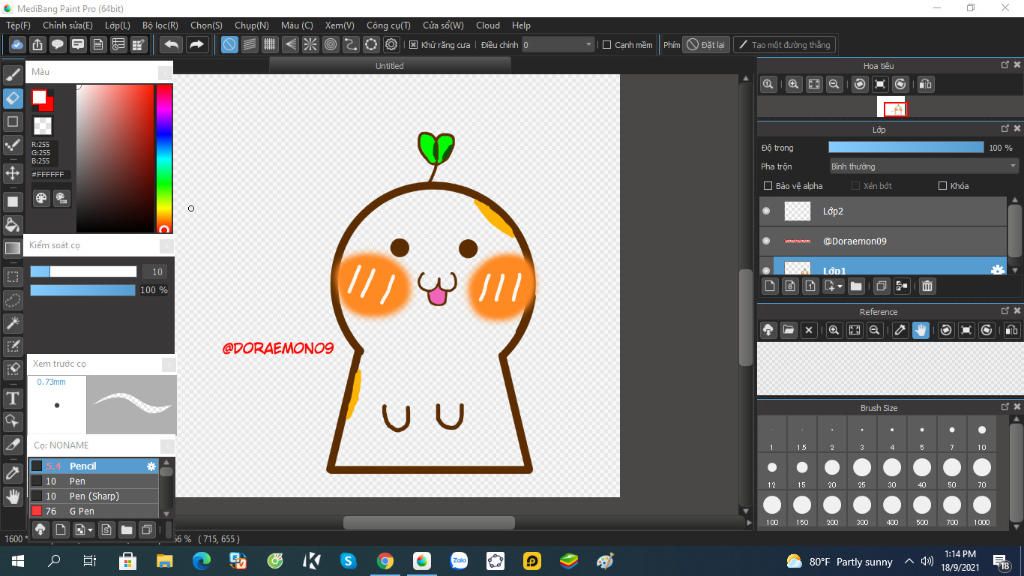Add layer folder in layer panel
This screenshot has width=1024, height=576.
856,286
